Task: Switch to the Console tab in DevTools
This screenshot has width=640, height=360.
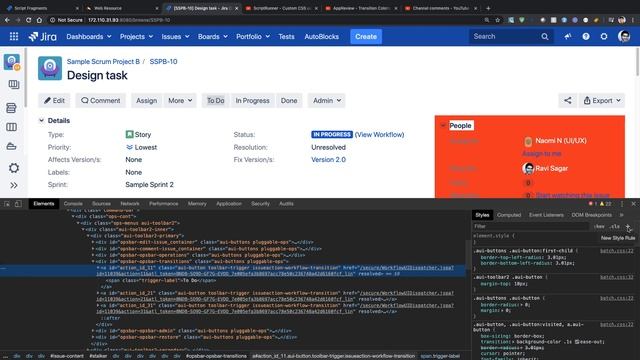Action: coord(73,204)
